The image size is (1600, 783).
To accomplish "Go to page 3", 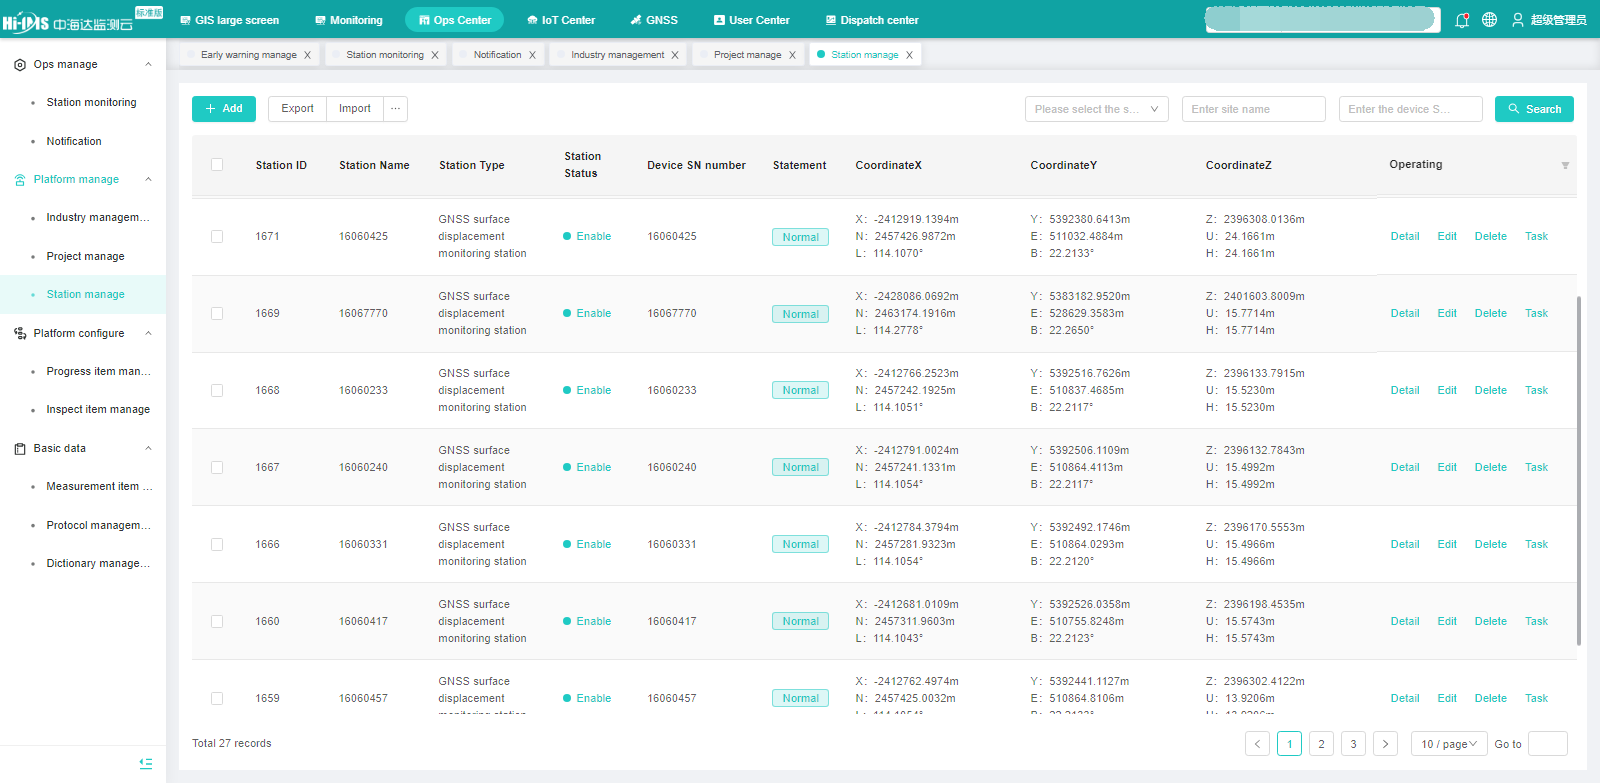I will (x=1353, y=744).
